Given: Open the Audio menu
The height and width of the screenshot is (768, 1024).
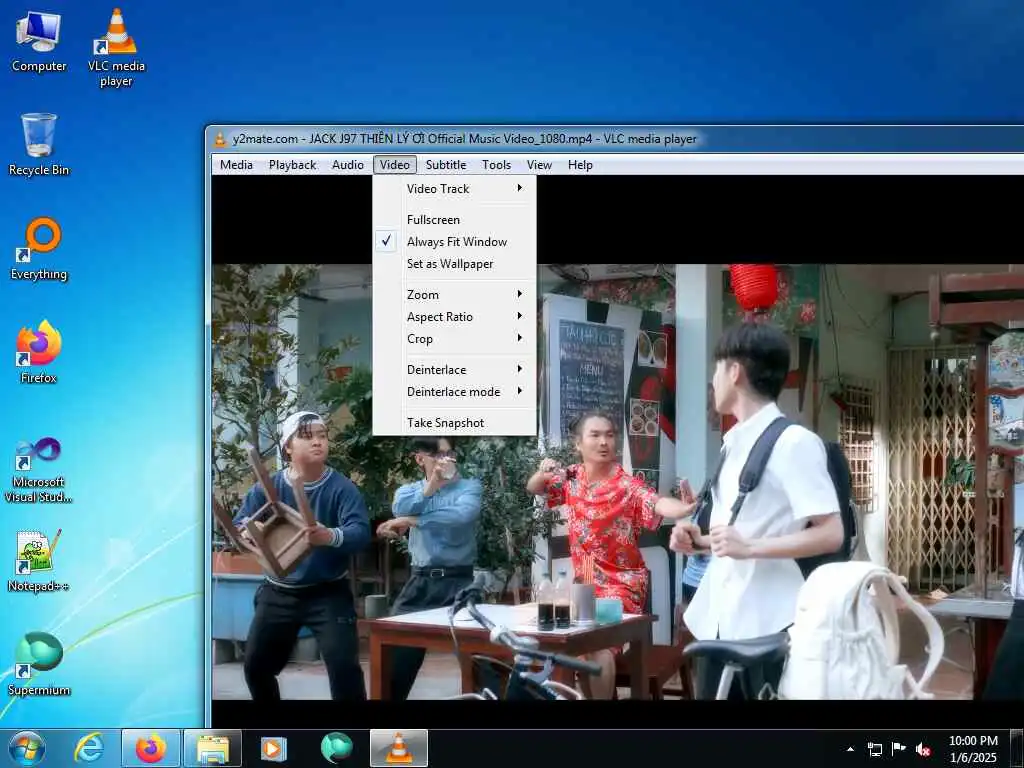Looking at the screenshot, I should point(347,165).
